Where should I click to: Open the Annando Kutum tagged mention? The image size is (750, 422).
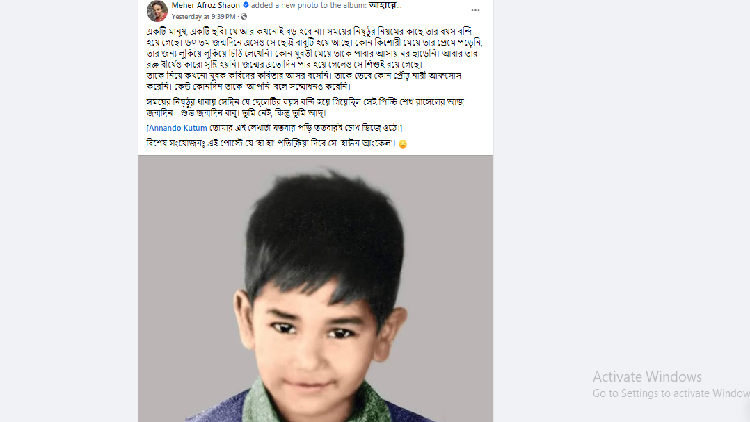pos(178,128)
